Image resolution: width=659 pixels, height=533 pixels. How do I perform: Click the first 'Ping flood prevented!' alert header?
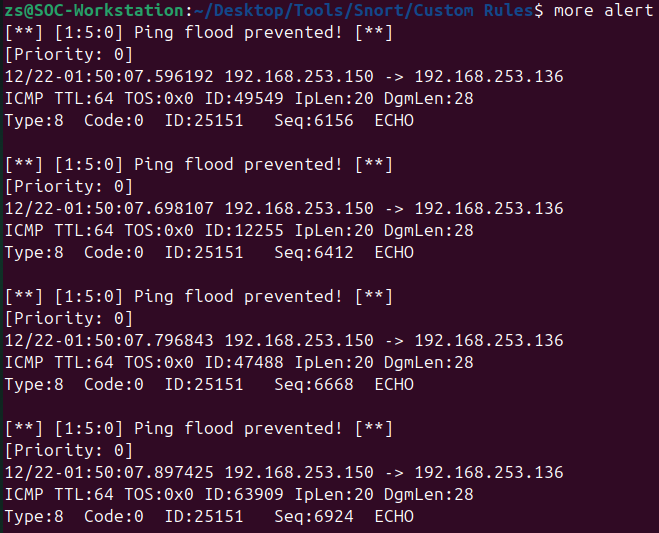click(199, 33)
